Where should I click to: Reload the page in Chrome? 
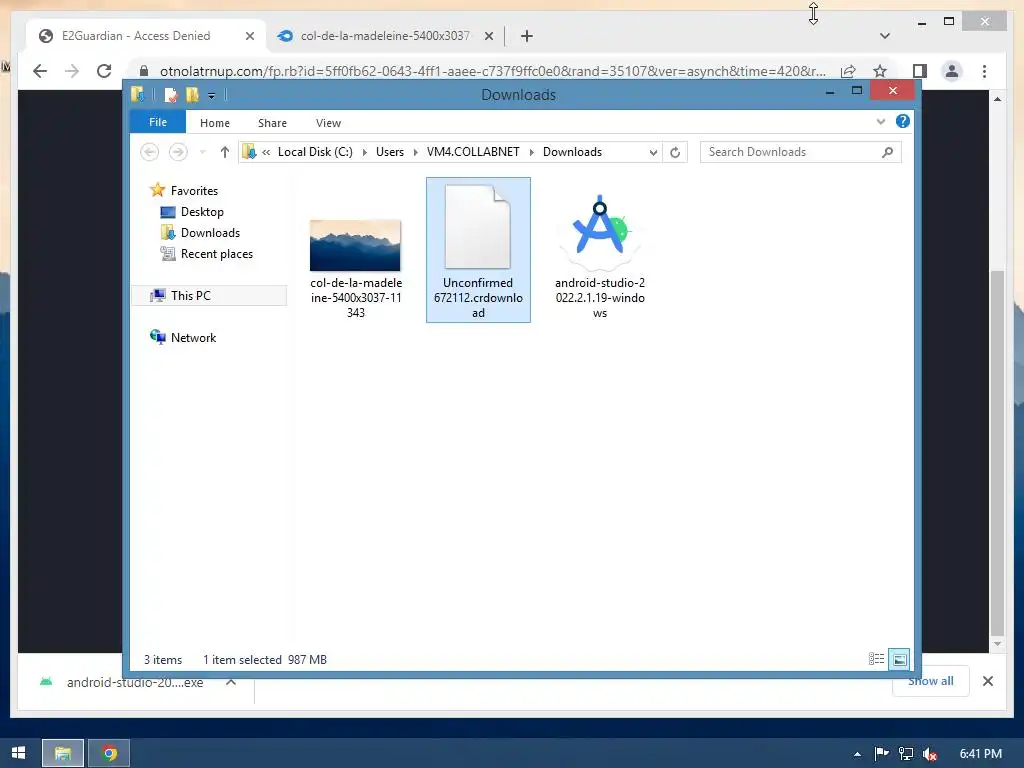tap(104, 71)
